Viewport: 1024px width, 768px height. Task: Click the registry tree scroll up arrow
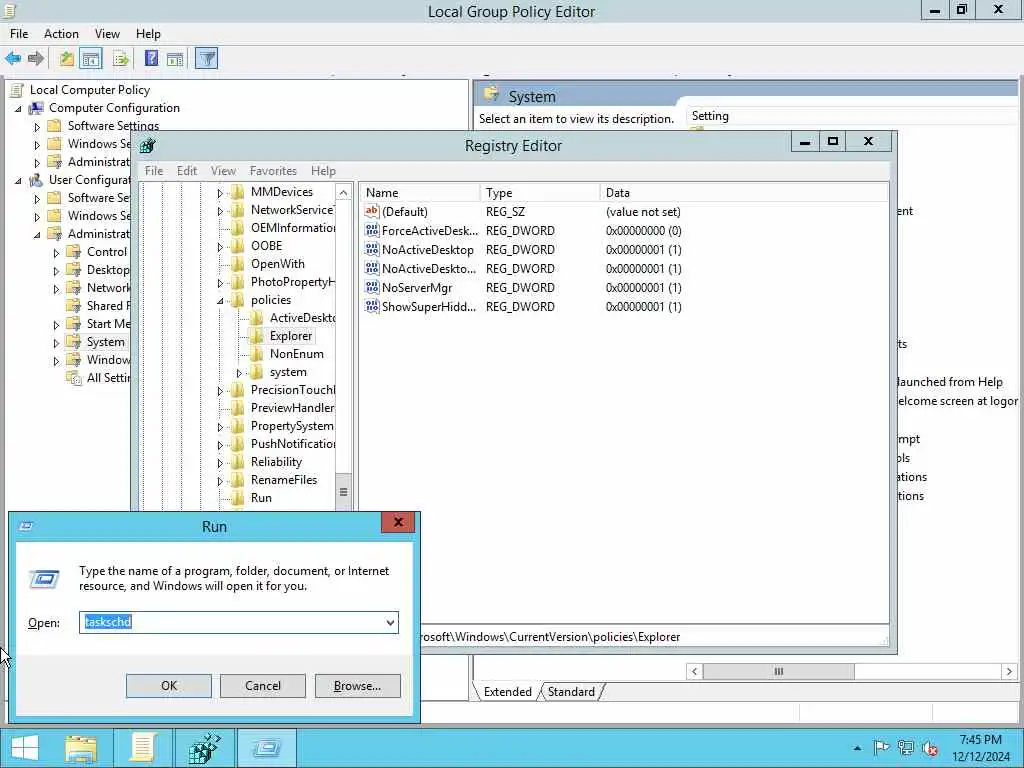(344, 193)
